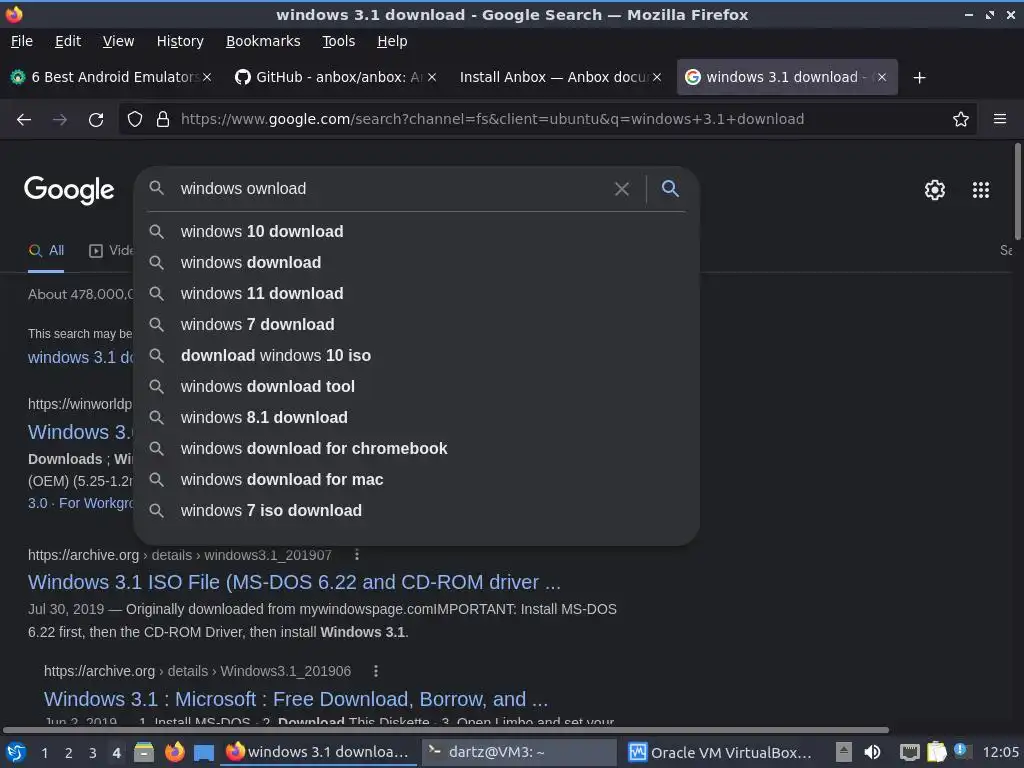
Task: Open the Edit menu
Action: tap(68, 41)
